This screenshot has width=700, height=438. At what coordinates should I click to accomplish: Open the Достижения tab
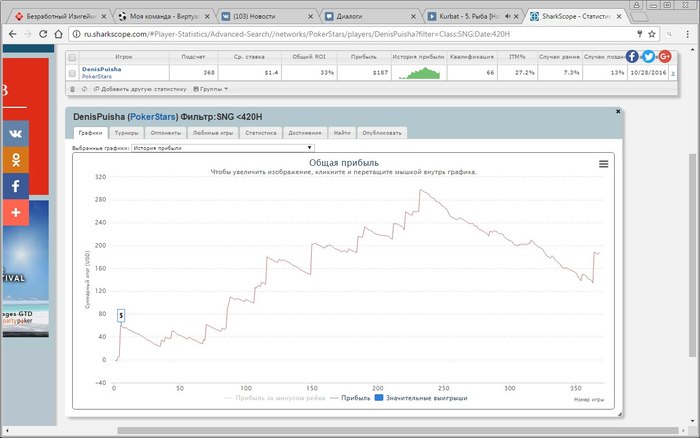click(304, 133)
